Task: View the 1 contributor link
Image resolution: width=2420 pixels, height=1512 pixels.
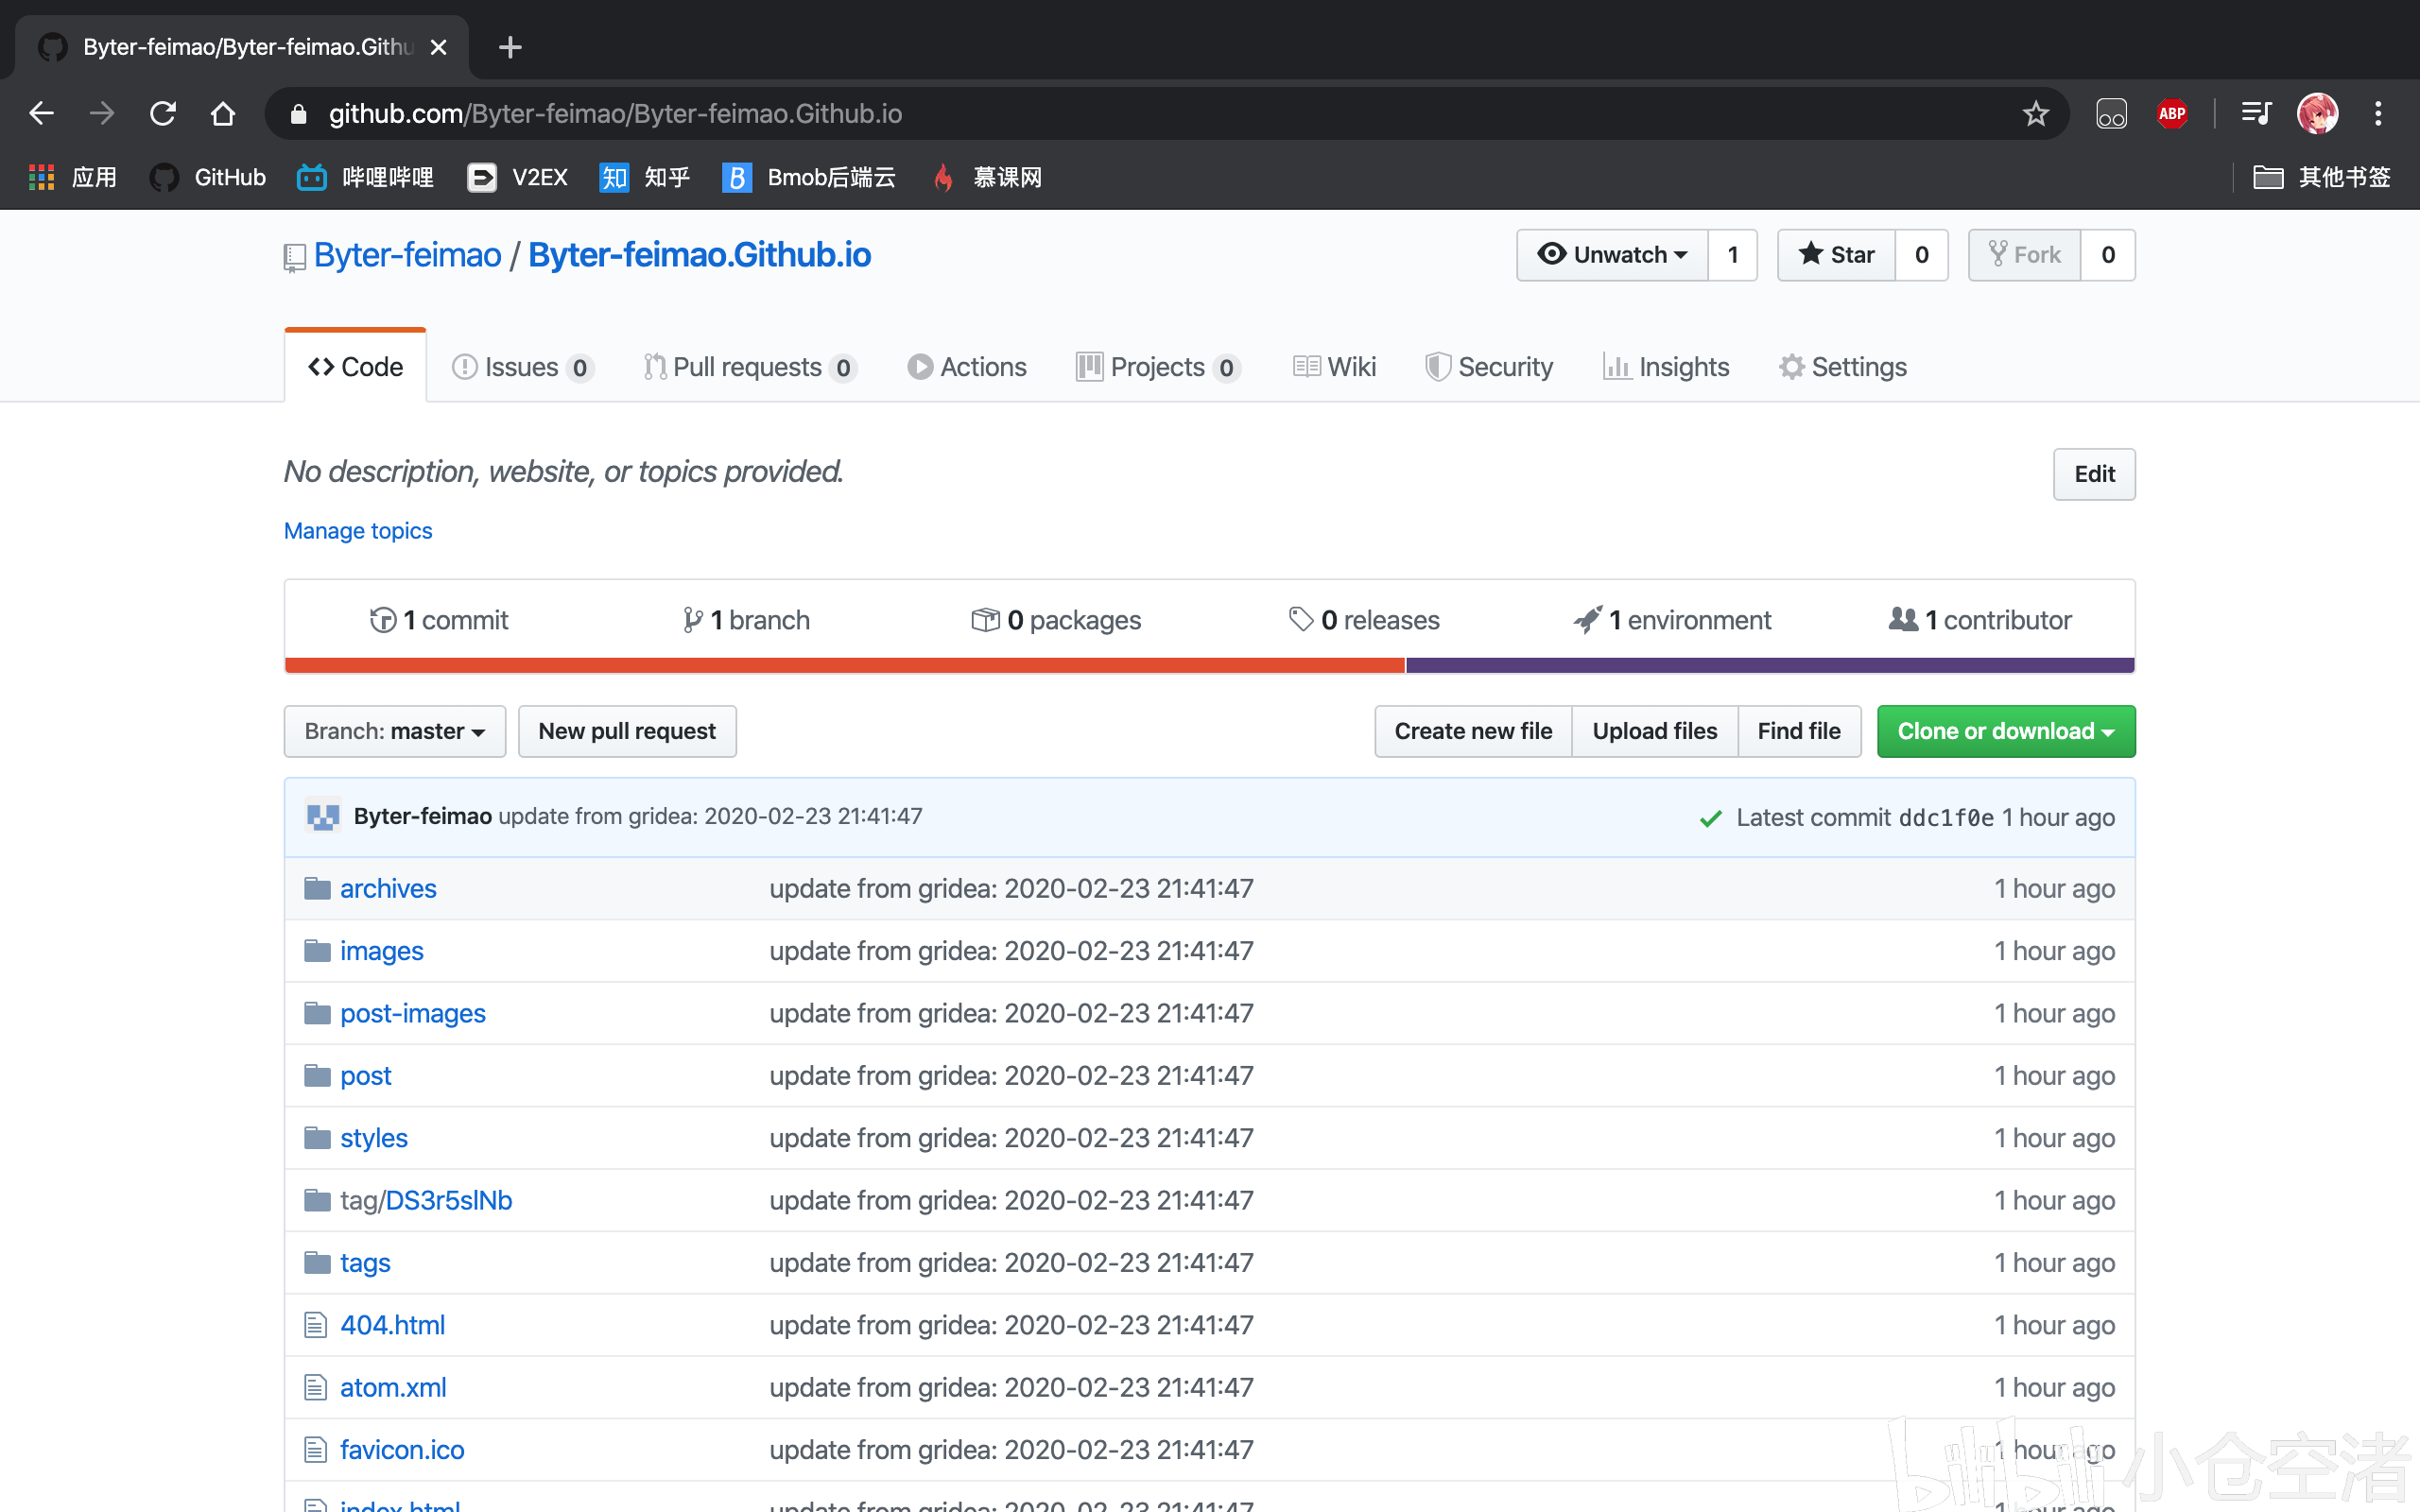Action: [x=1980, y=620]
